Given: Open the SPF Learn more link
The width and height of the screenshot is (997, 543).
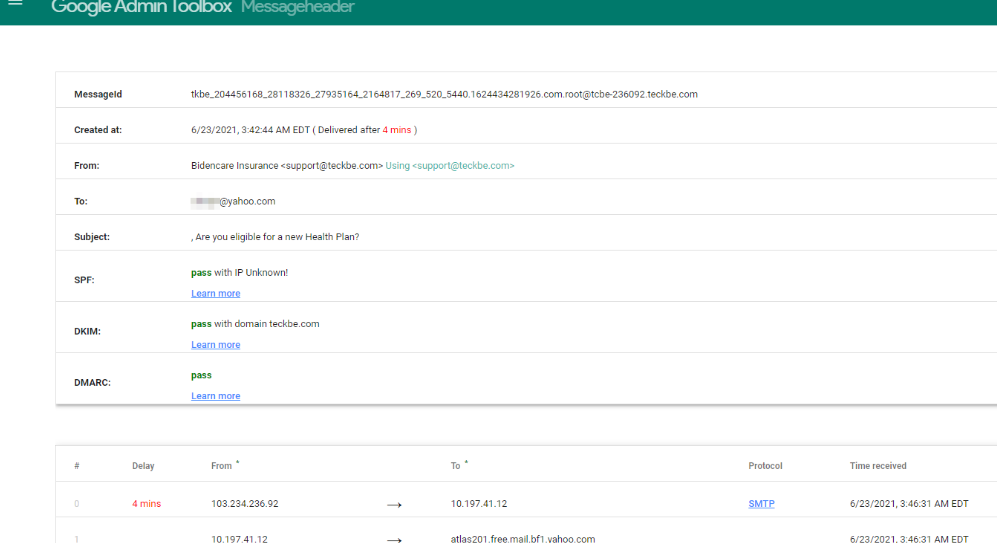Looking at the screenshot, I should 216,293.
